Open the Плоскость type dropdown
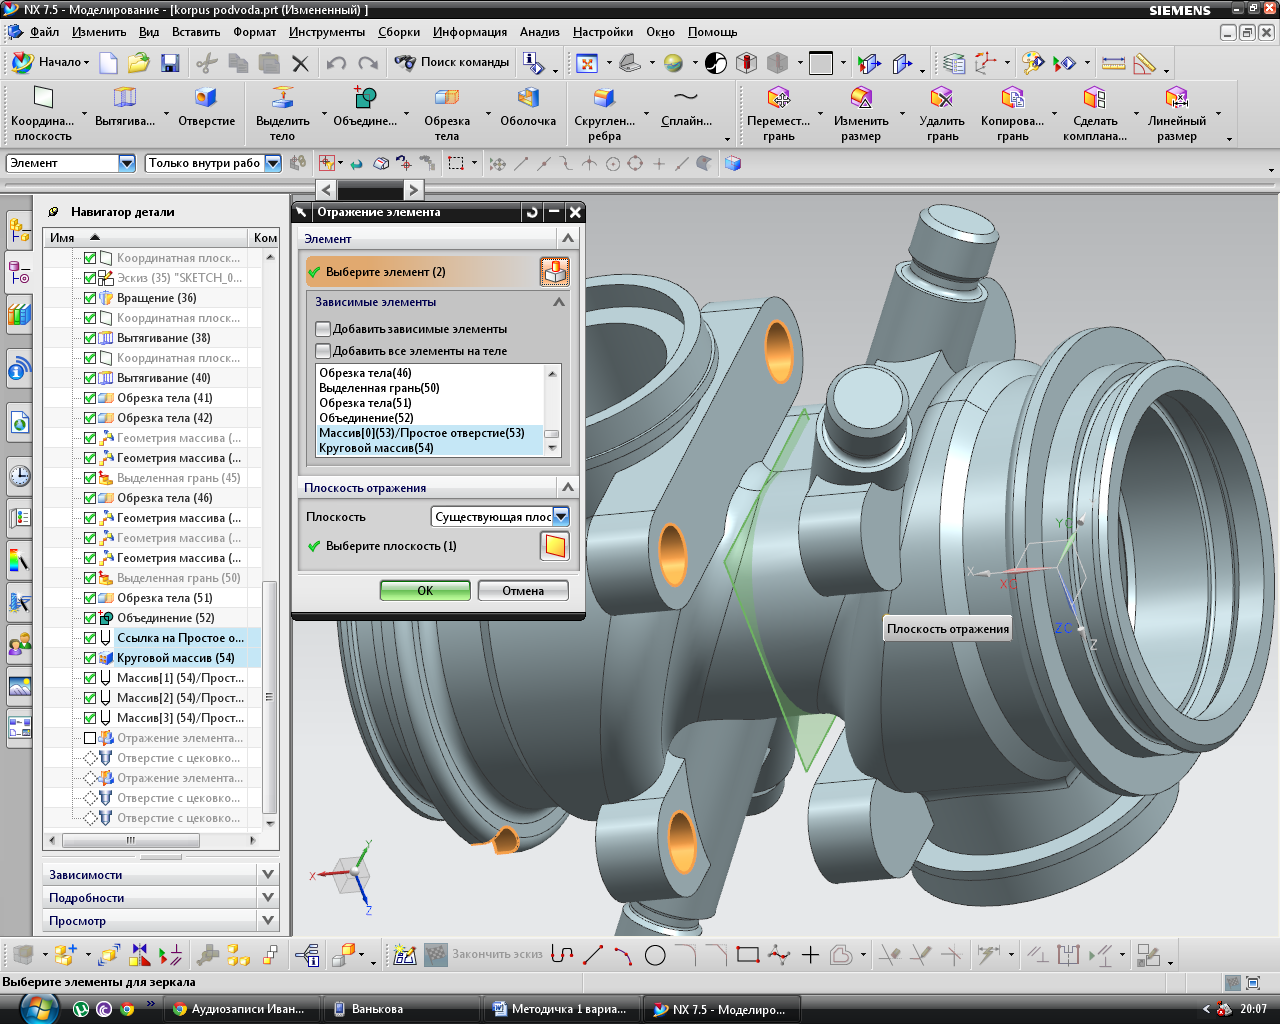Screen dimensions: 1280x1024 [x=561, y=517]
